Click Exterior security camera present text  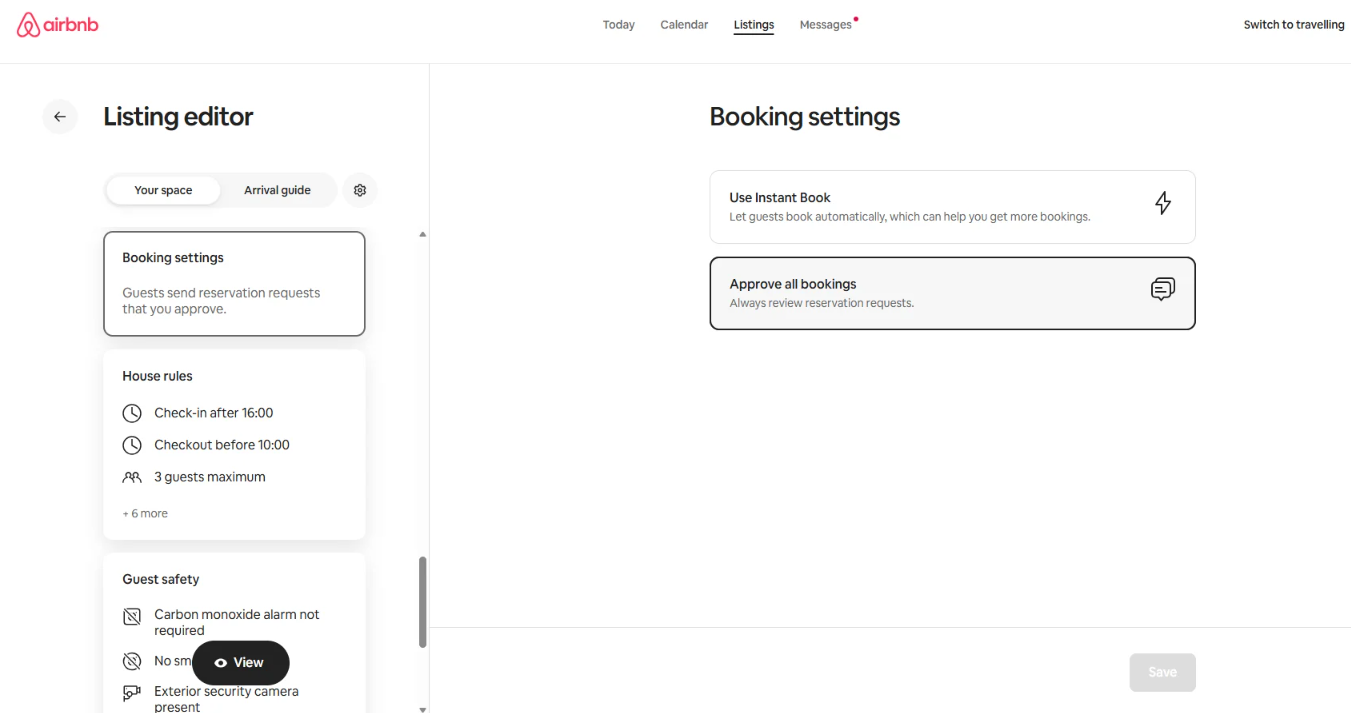(226, 699)
